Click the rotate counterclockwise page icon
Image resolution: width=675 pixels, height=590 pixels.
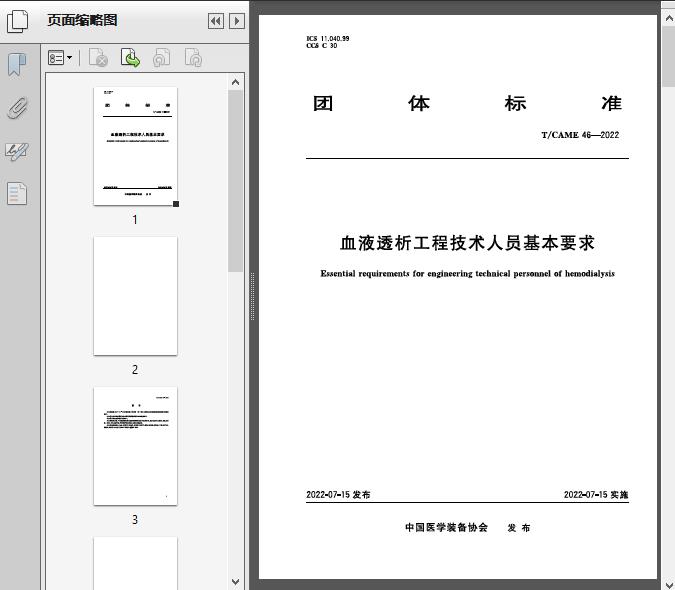point(161,58)
